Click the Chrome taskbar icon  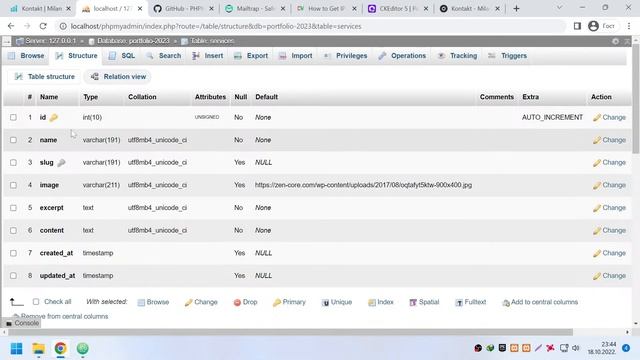point(60,349)
